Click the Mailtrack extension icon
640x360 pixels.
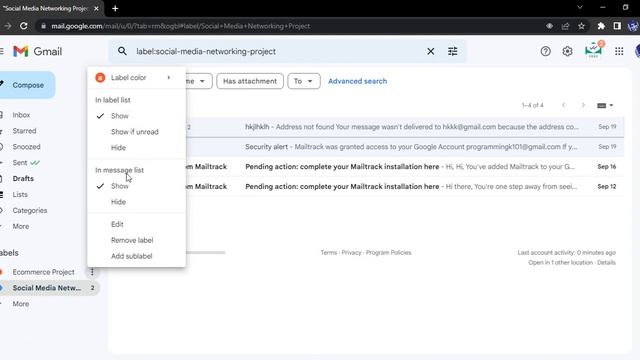[593, 50]
